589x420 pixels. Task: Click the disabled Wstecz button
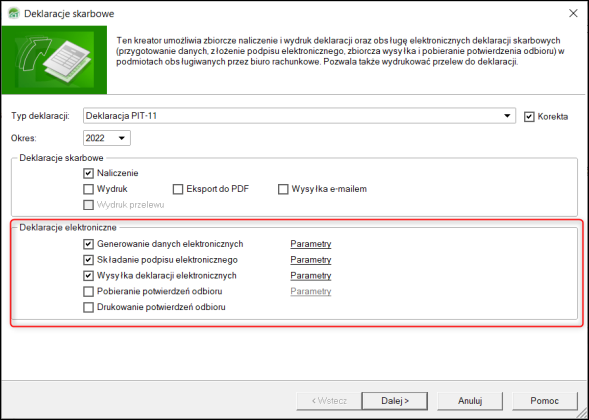(329, 401)
